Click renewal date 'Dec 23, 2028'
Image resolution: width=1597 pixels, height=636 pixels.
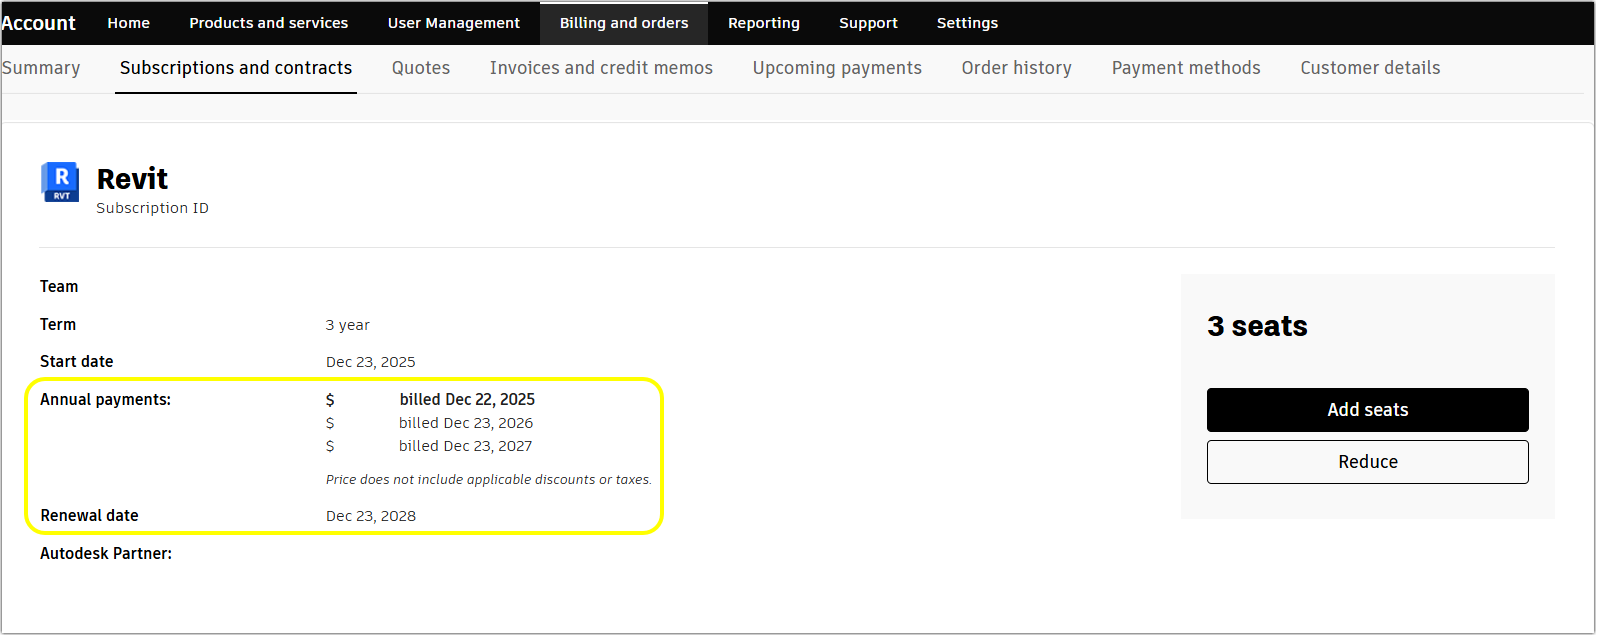point(371,516)
